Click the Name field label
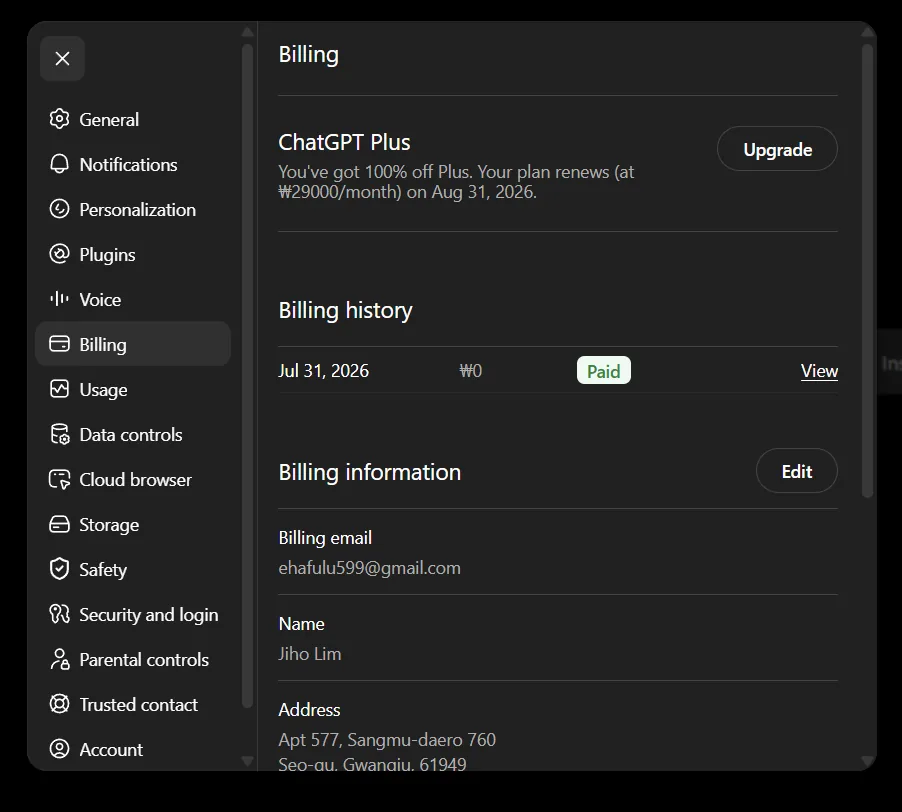 (x=301, y=624)
